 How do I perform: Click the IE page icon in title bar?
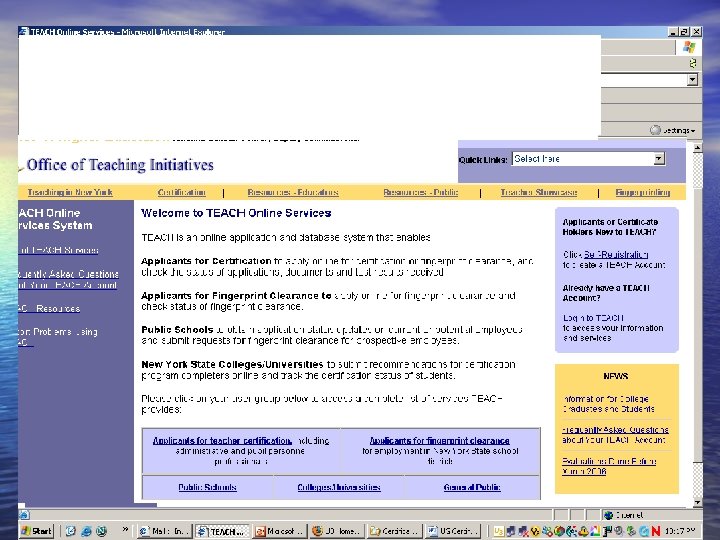click(23, 31)
